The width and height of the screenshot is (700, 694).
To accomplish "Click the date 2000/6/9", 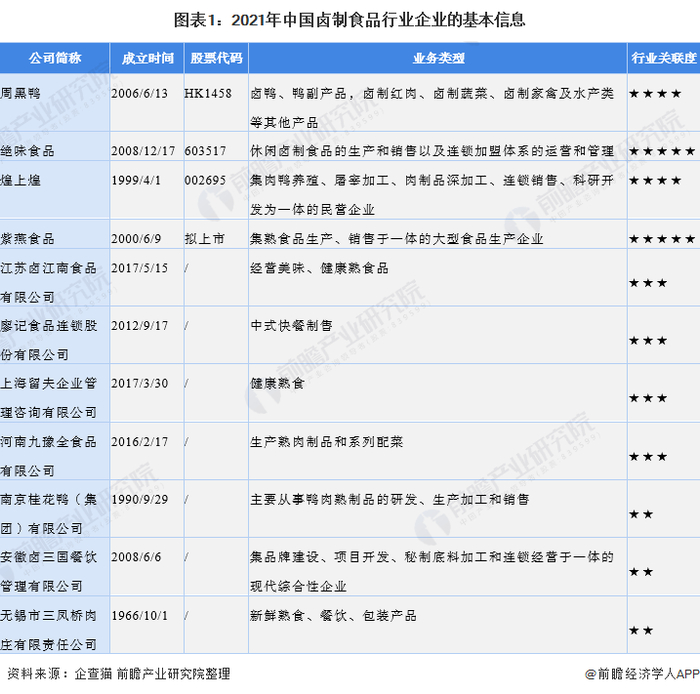I will pos(136,239).
